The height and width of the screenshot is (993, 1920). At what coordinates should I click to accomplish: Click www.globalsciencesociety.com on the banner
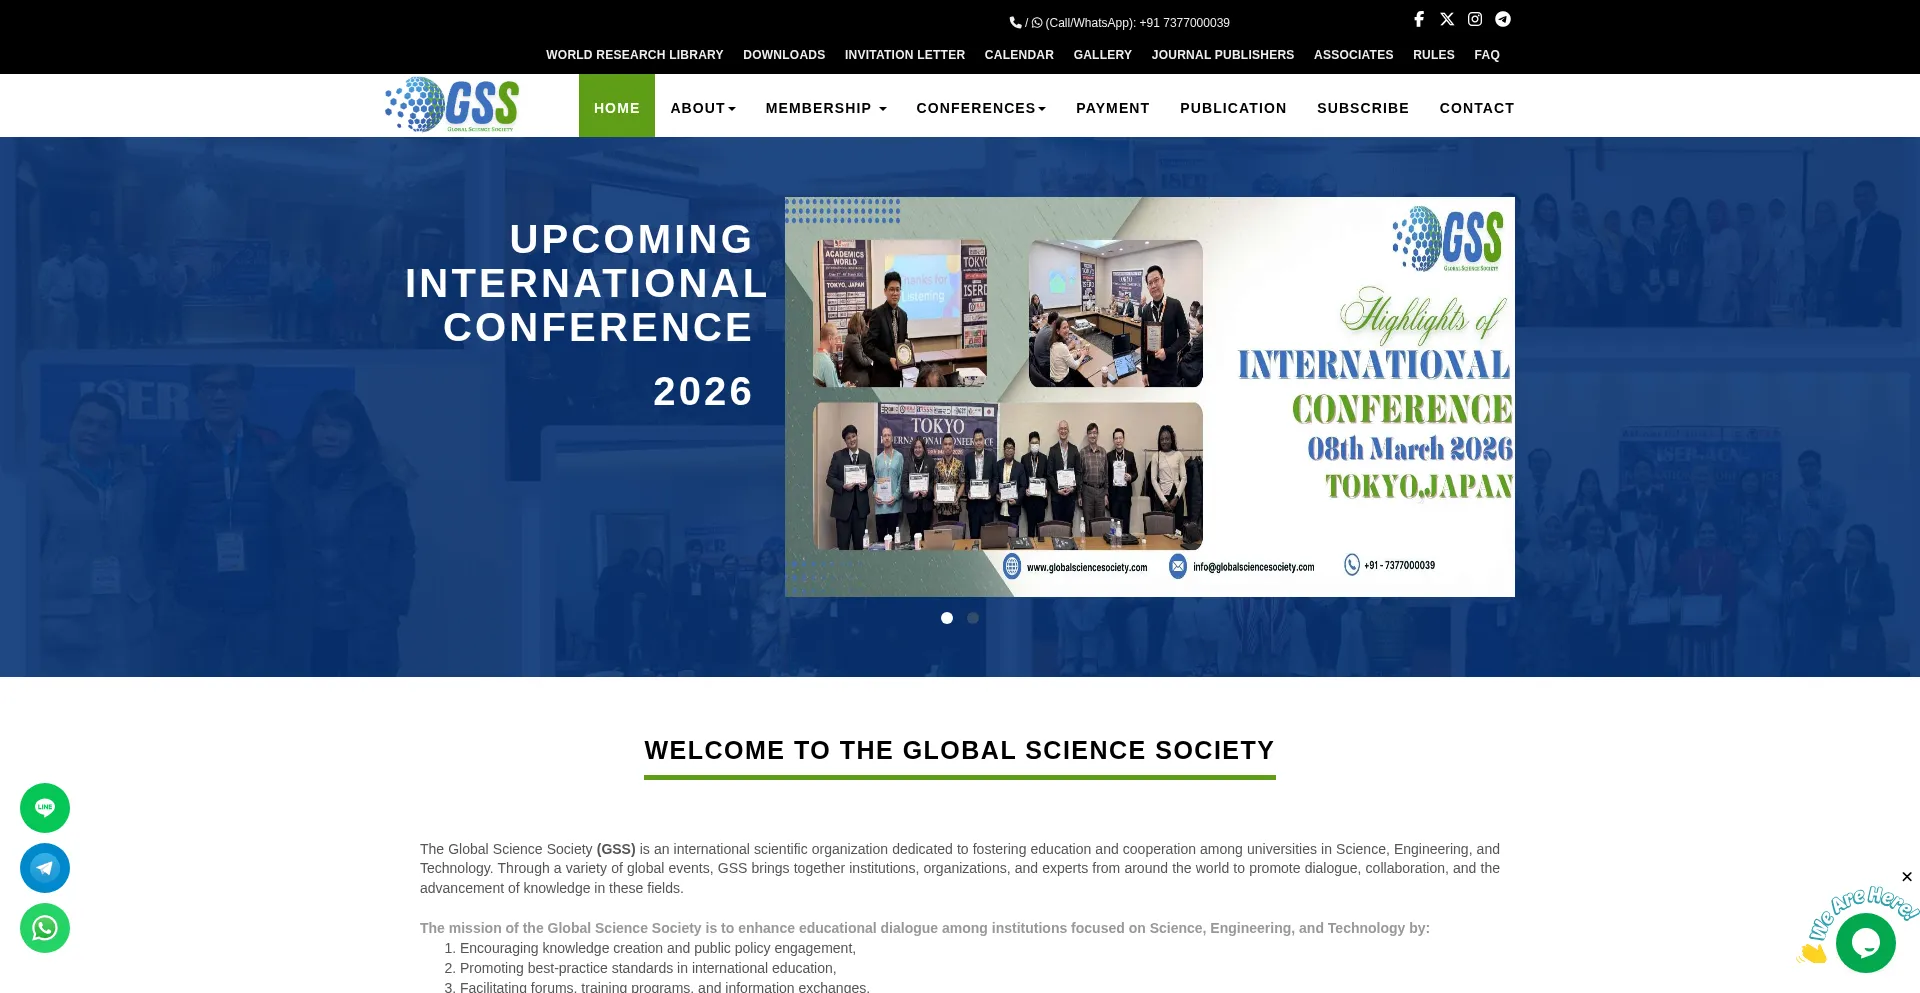click(1087, 567)
